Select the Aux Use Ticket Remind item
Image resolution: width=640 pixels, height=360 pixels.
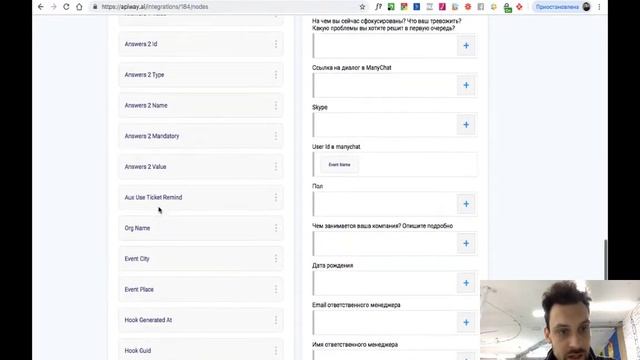point(200,197)
